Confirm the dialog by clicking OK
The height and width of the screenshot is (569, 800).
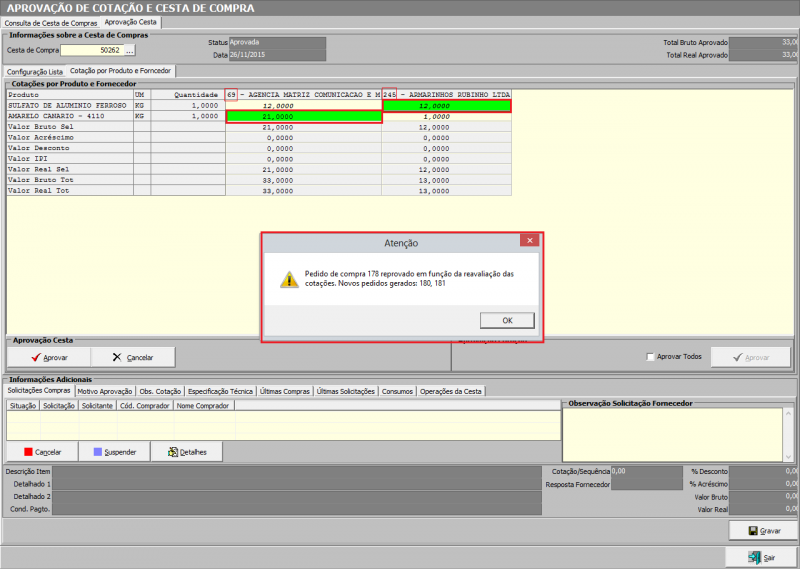pos(506,320)
